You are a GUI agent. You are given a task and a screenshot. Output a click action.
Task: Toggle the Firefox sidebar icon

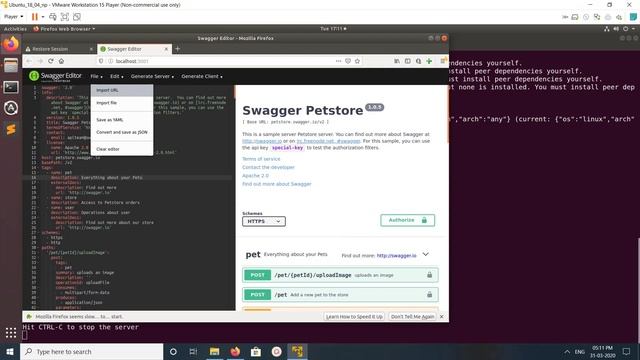pos(407,61)
